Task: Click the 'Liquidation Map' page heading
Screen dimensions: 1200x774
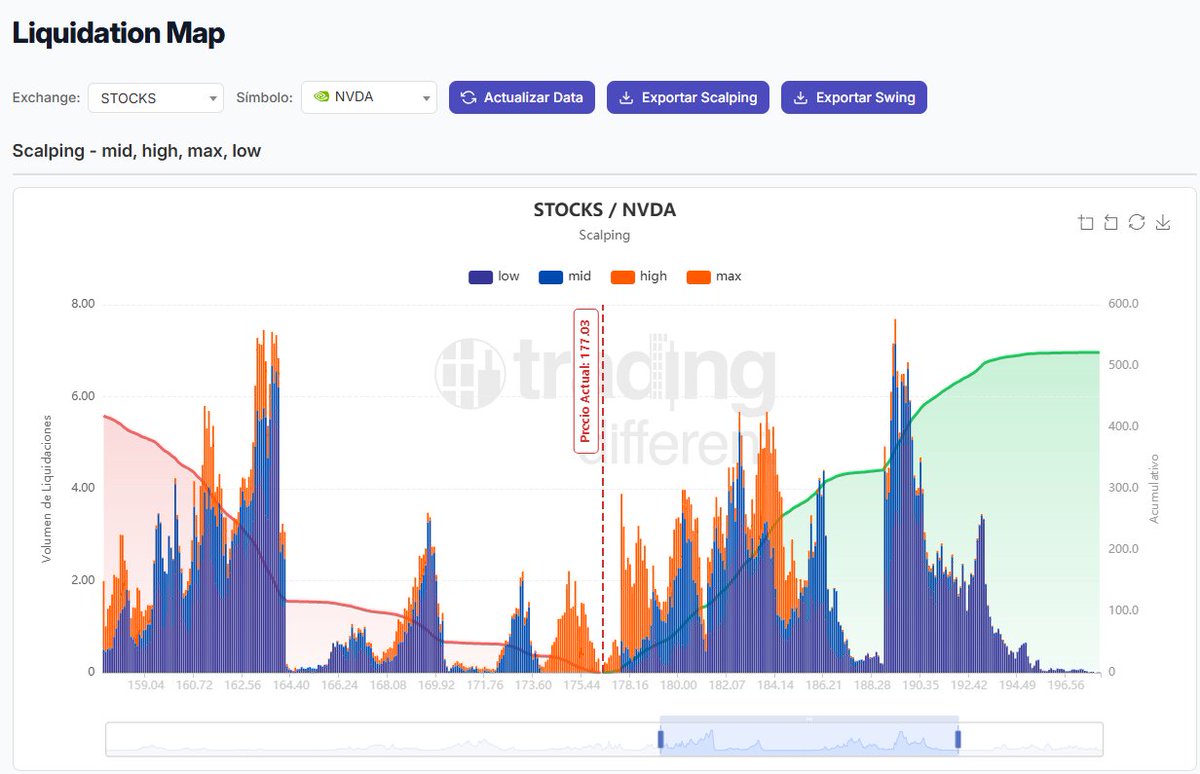Action: coord(118,33)
